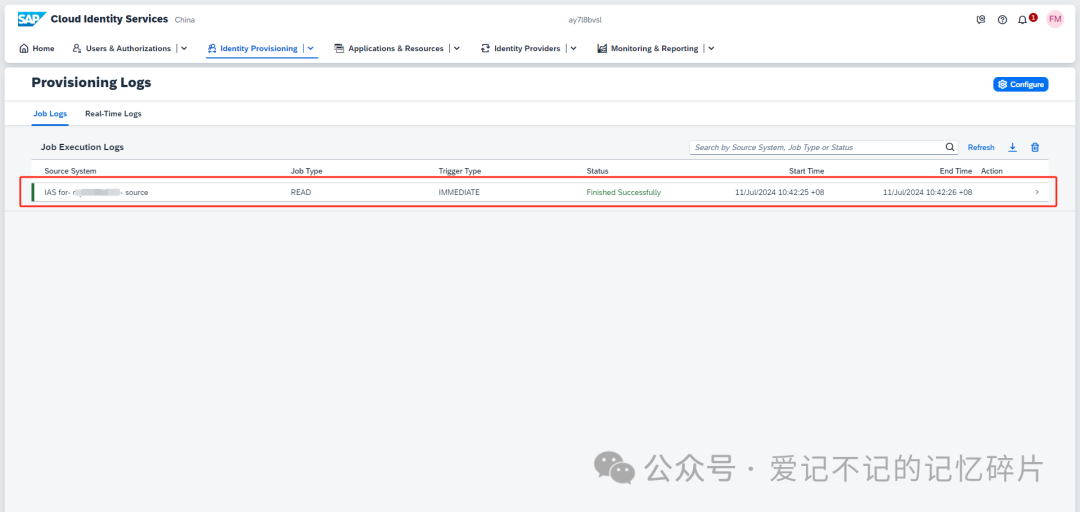This screenshot has width=1080, height=512.
Task: Switch to the Real-Time Logs tab
Action: [113, 114]
